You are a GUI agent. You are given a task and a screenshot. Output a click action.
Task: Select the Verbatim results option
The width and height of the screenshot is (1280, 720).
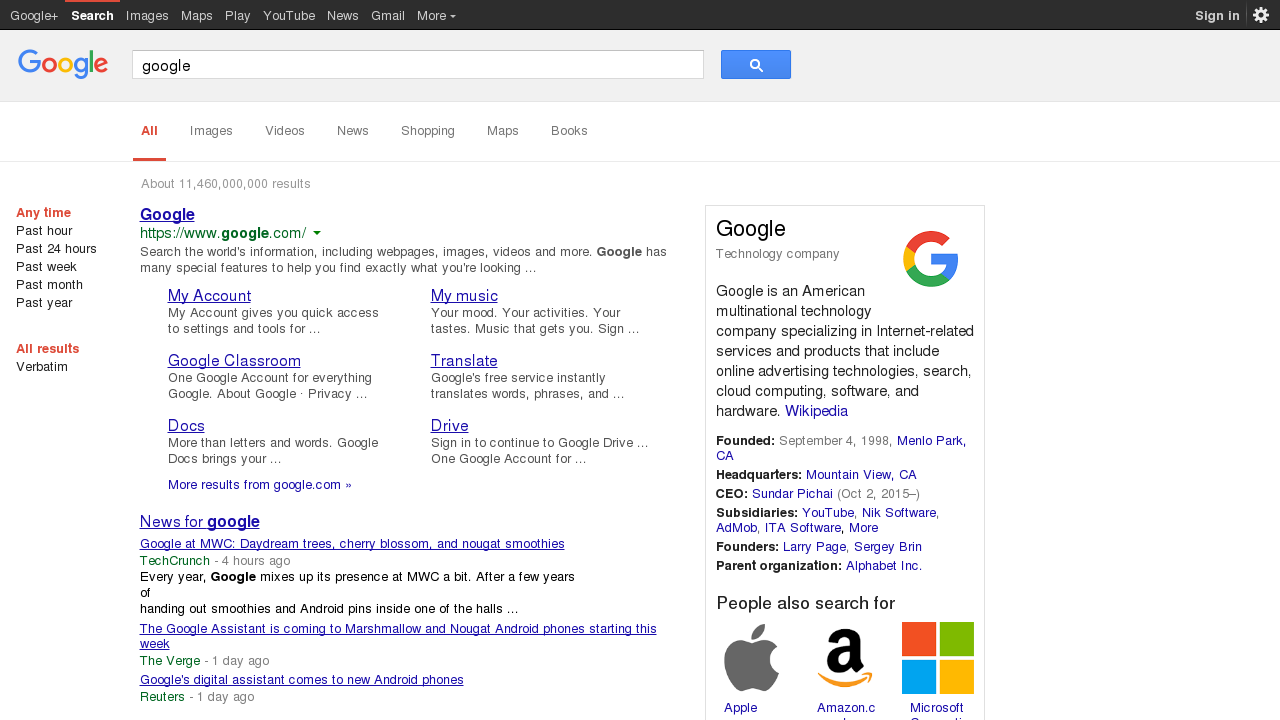(x=42, y=367)
